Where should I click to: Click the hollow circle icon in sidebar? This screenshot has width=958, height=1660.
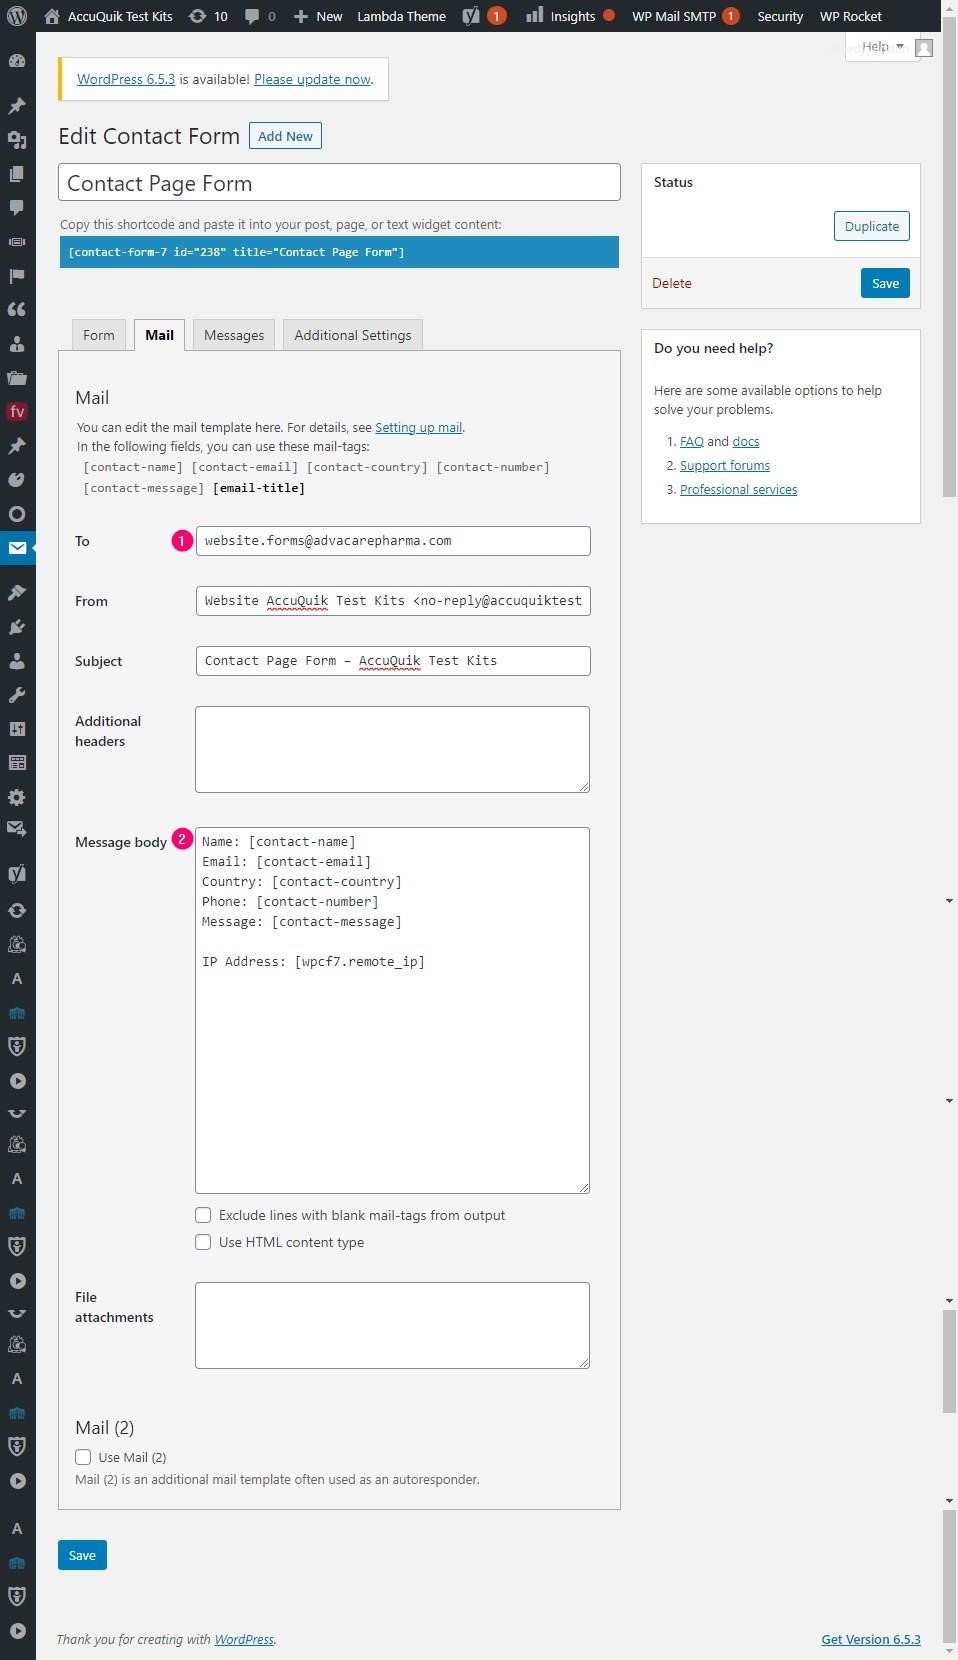click(17, 513)
